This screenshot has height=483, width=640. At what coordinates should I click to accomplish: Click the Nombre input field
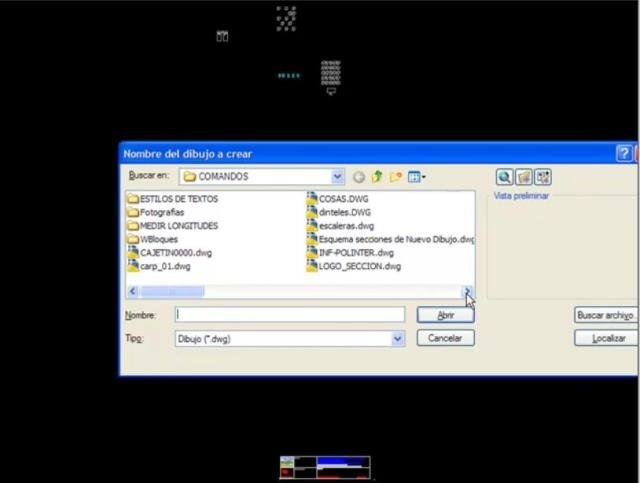pyautogui.click(x=290, y=315)
